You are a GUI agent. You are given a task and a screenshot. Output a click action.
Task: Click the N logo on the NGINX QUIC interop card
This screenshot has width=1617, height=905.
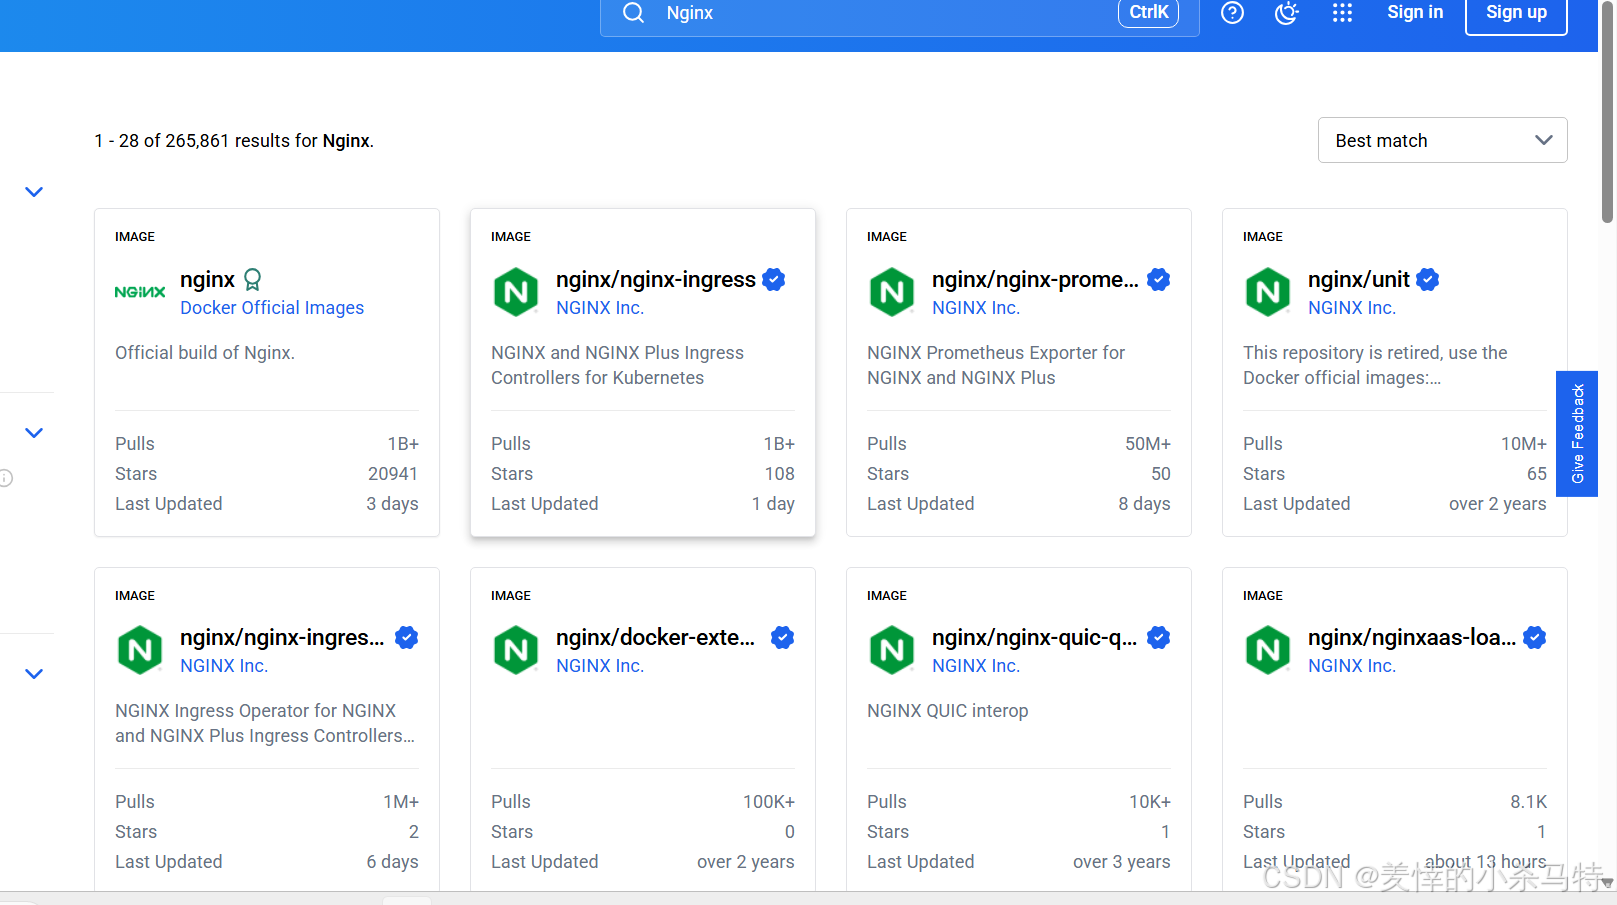pos(892,650)
